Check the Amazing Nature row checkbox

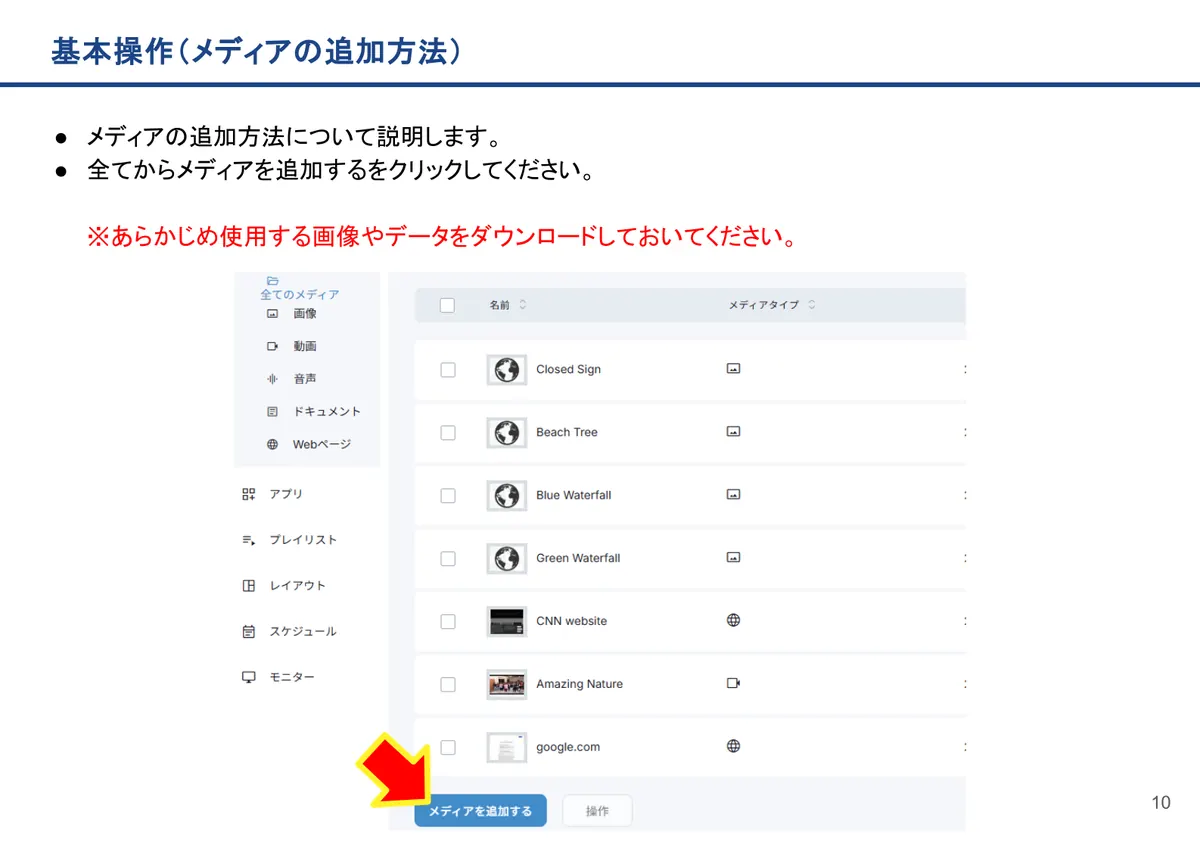click(x=448, y=685)
